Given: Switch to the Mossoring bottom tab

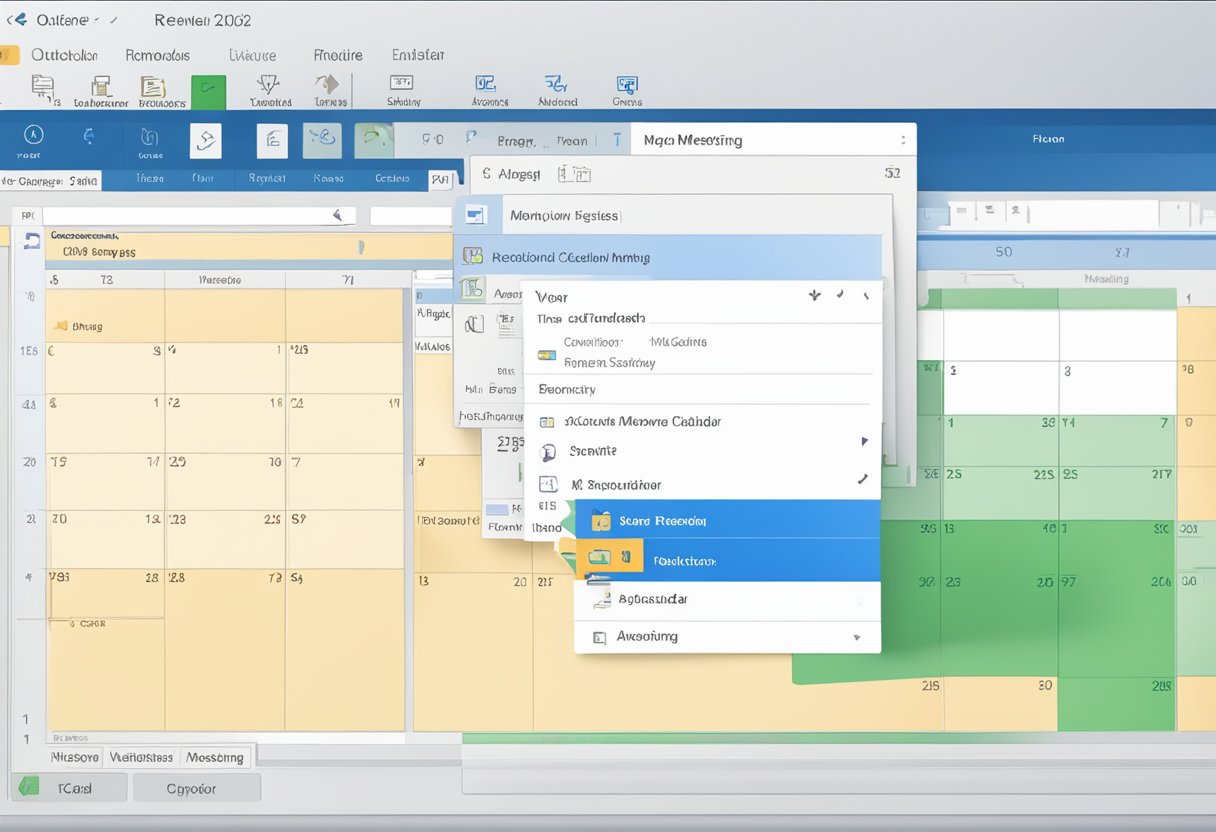Looking at the screenshot, I should point(215,757).
